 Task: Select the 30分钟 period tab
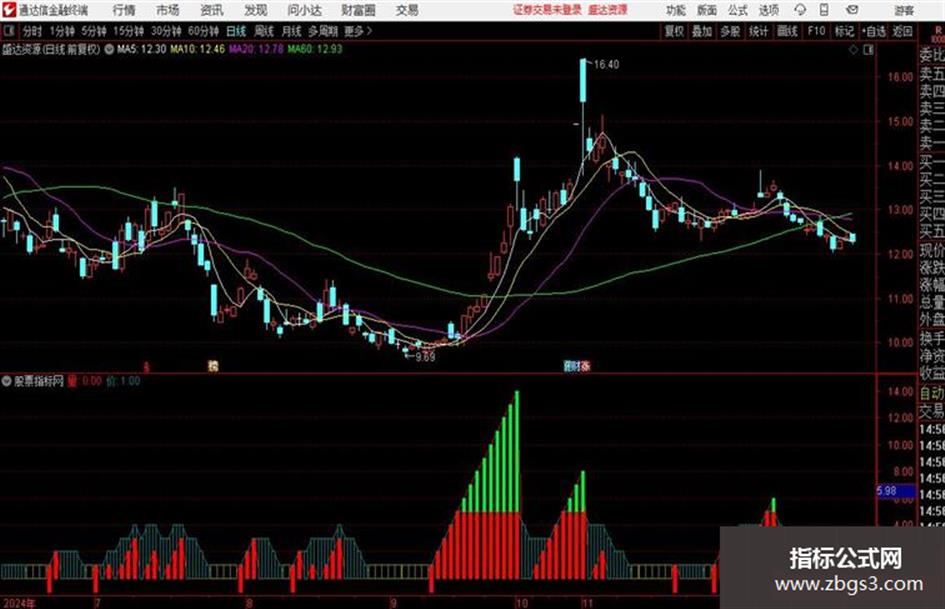coord(166,31)
